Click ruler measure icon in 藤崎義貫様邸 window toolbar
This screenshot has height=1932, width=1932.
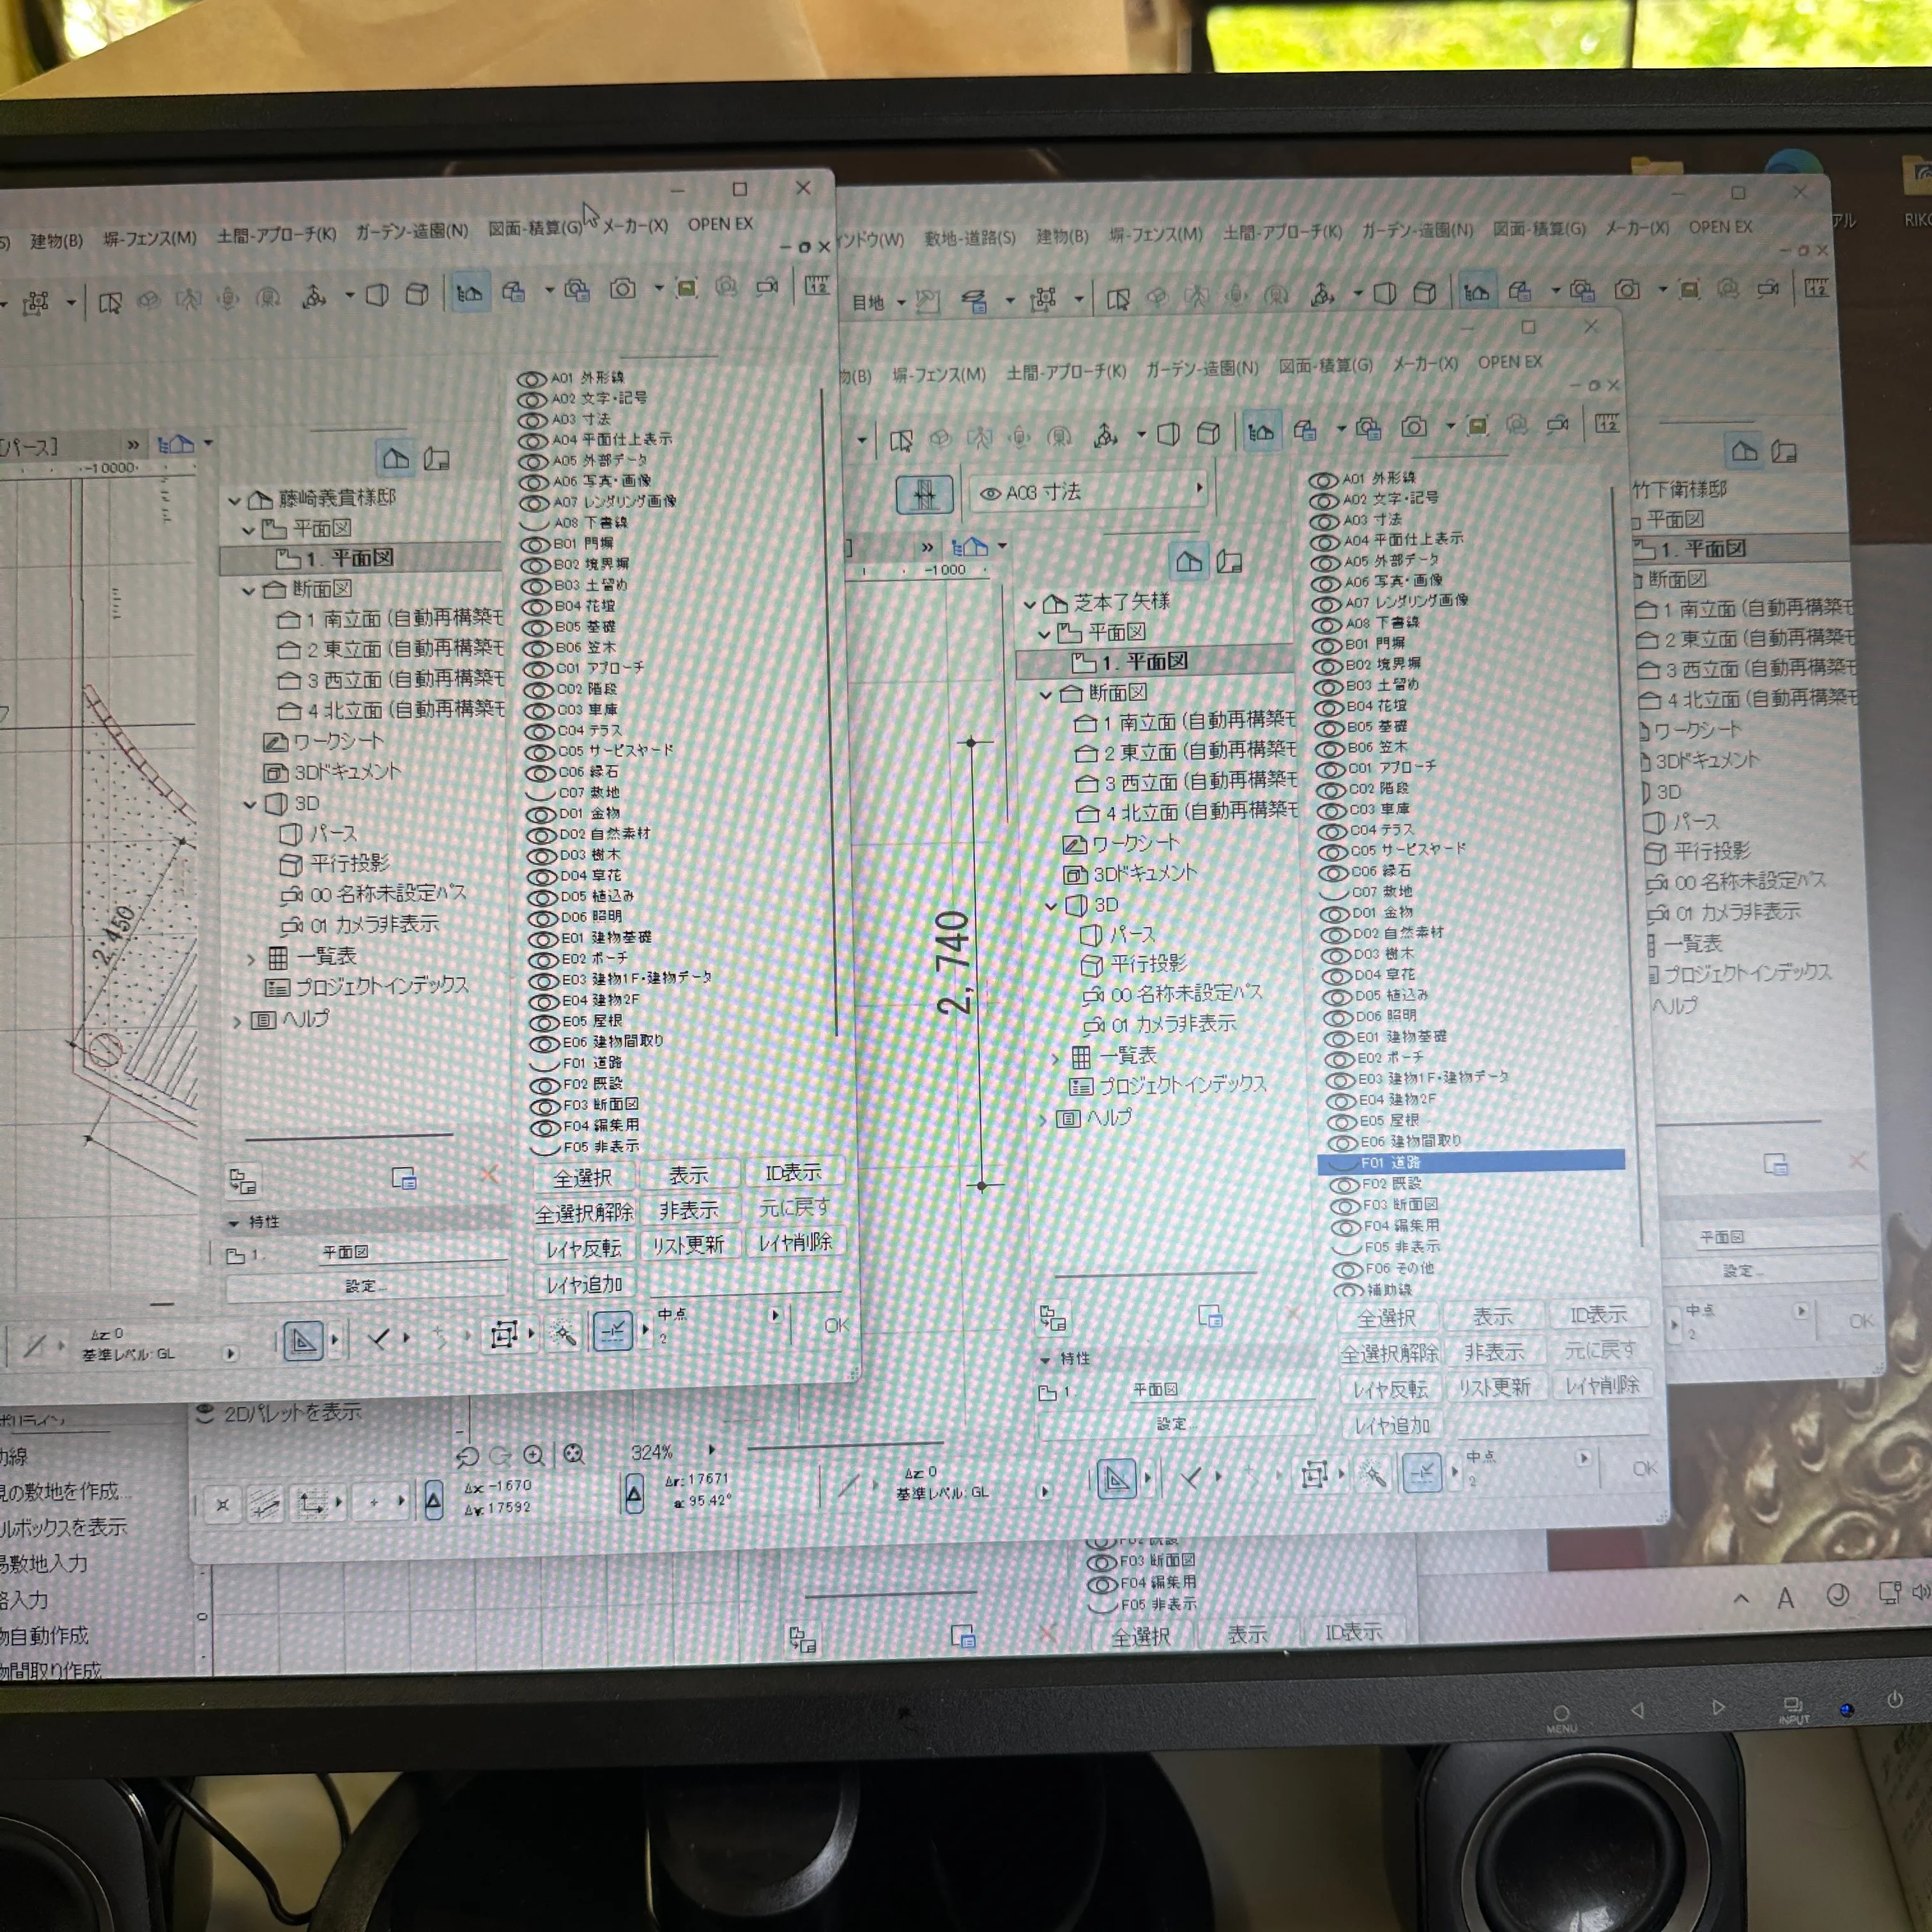coord(816,286)
